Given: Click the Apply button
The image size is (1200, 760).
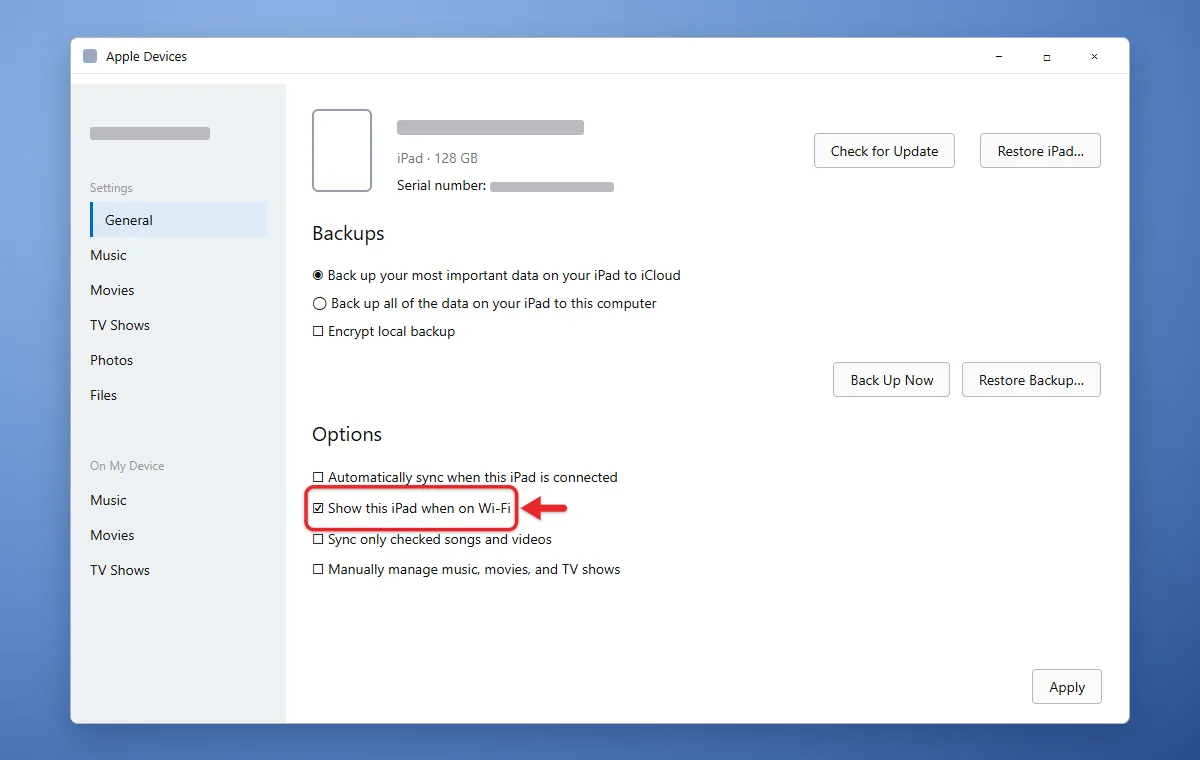Looking at the screenshot, I should point(1067,687).
